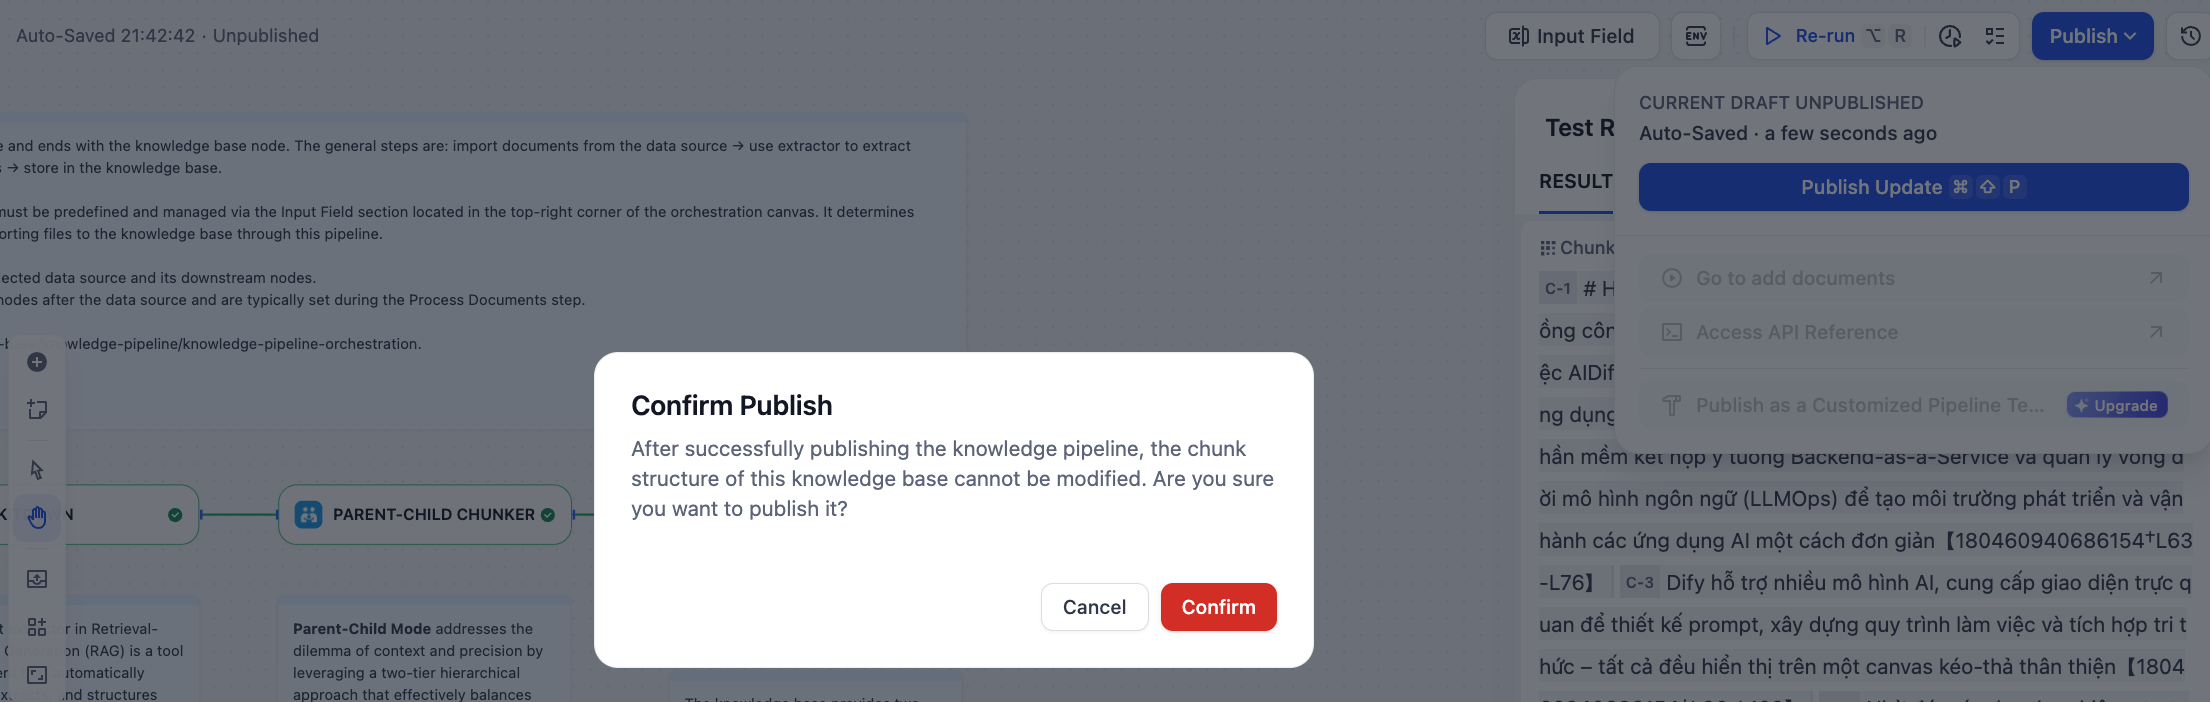Re-run the pipeline
Image resolution: width=2210 pixels, height=702 pixels.
[x=1824, y=36]
